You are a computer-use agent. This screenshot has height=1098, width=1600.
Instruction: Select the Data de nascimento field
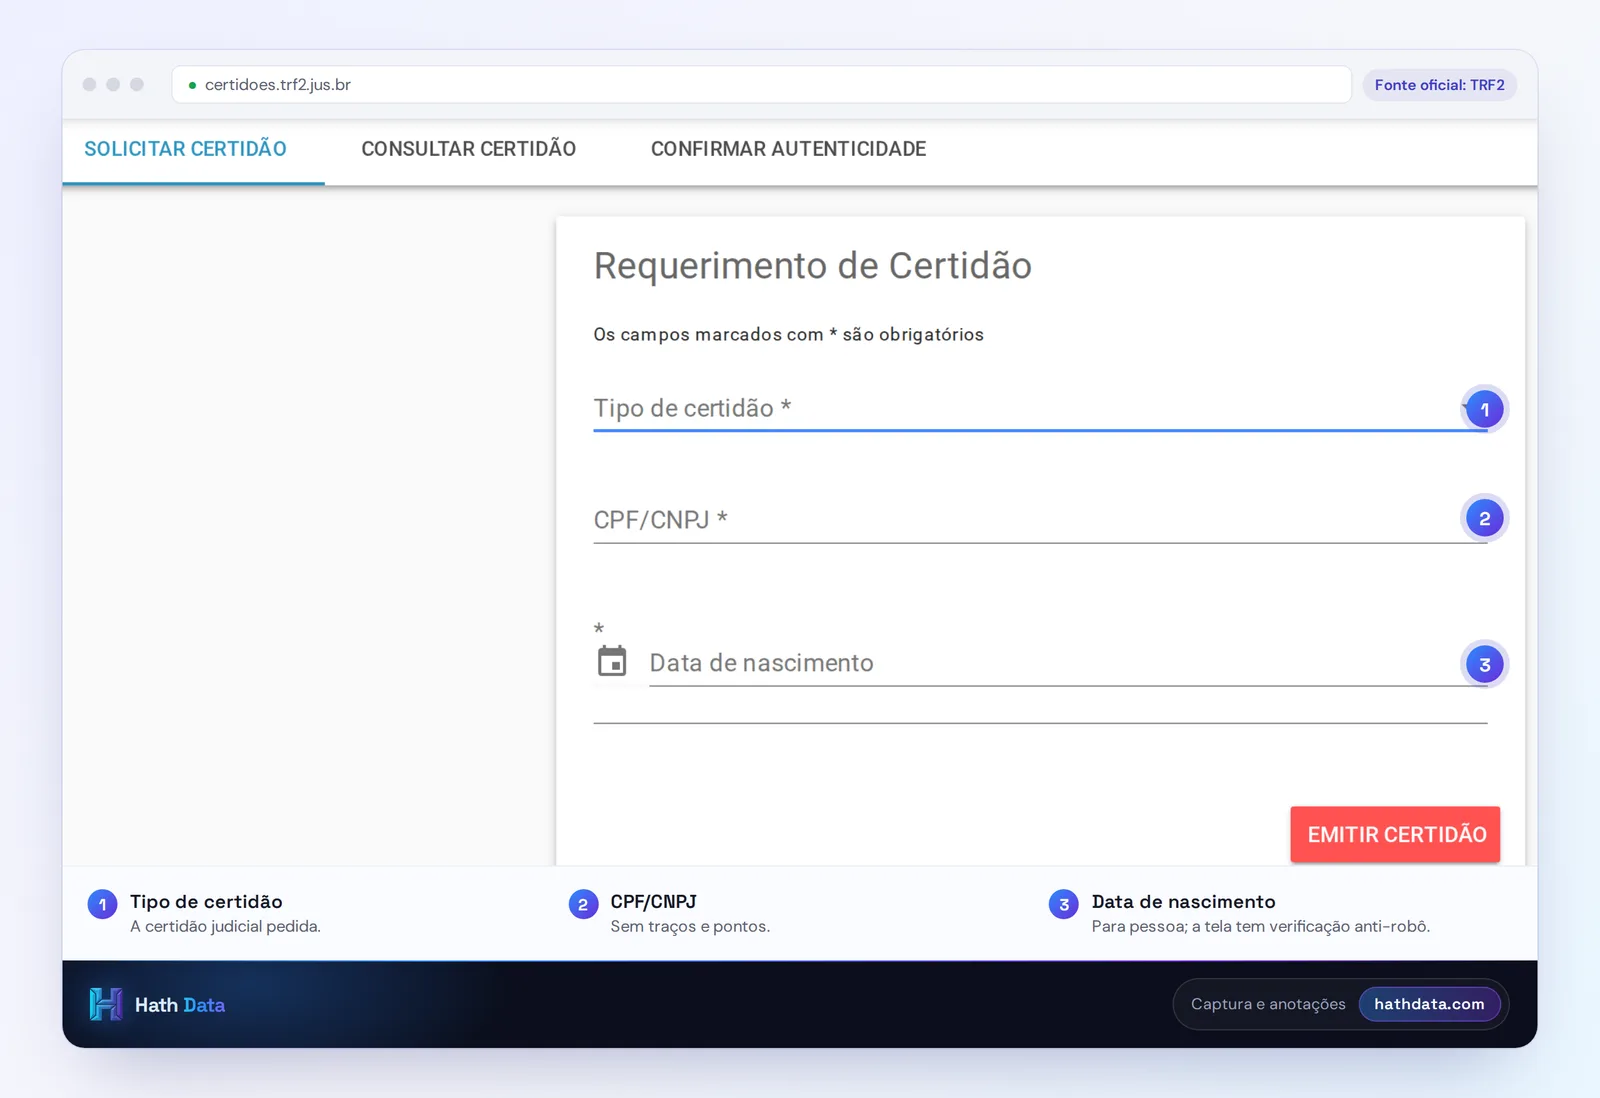point(1068,663)
